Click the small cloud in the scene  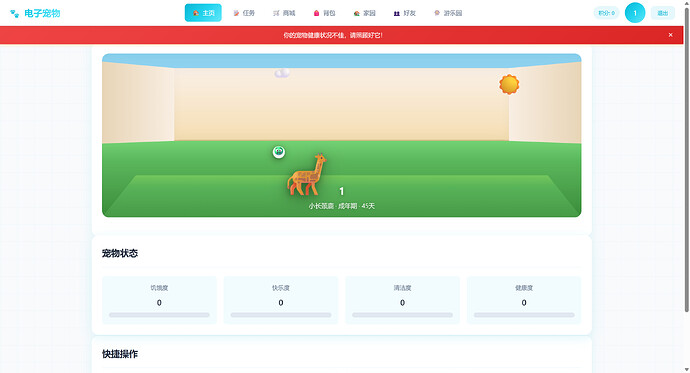282,73
